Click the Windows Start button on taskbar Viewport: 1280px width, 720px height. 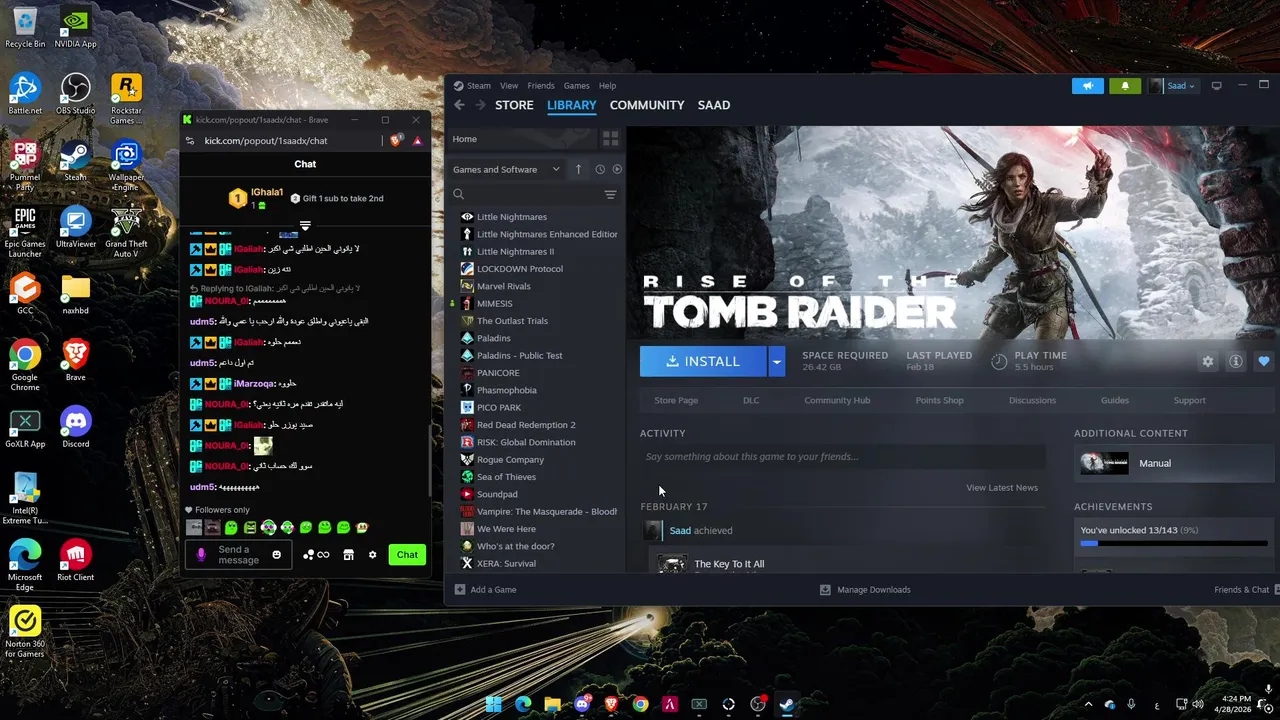(493, 704)
